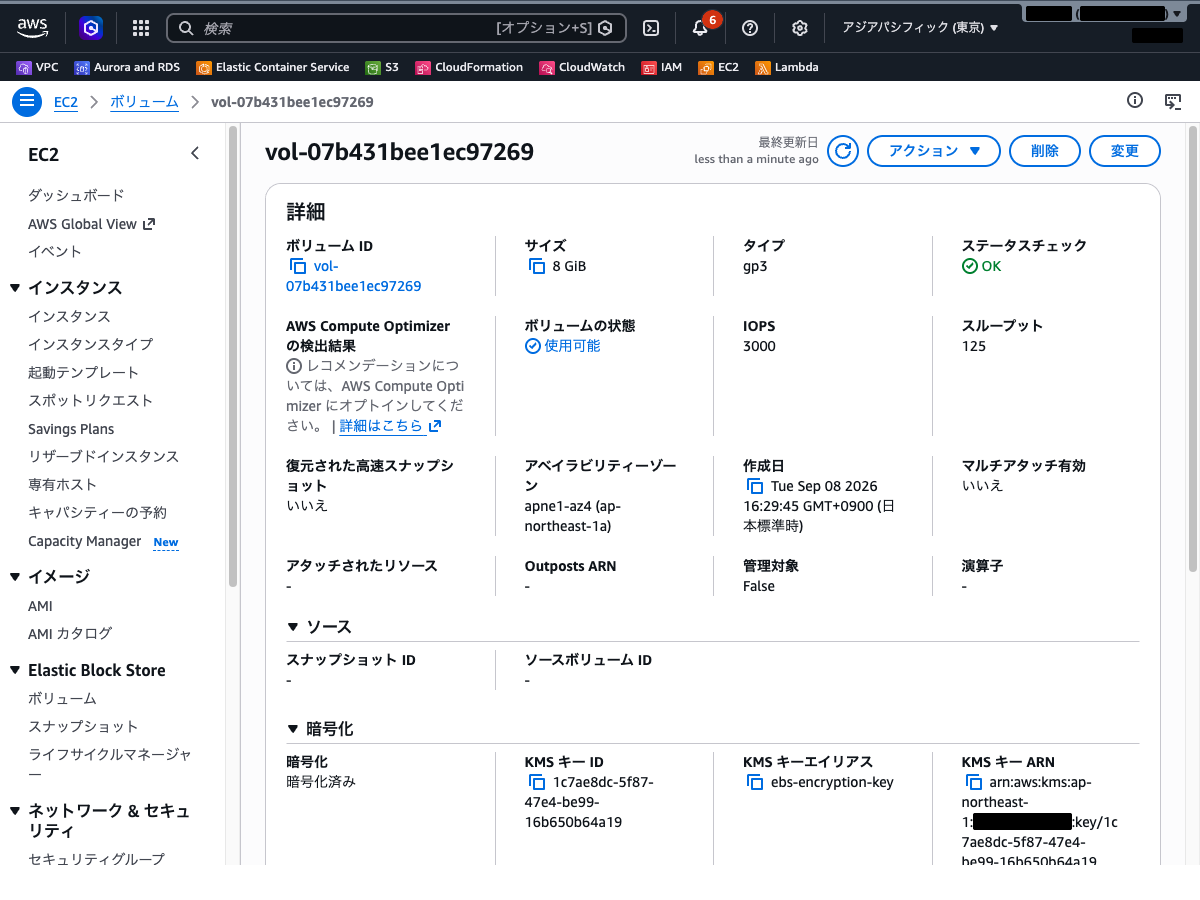Copy the 8 GiB size value
1200x900 pixels.
(x=536, y=266)
